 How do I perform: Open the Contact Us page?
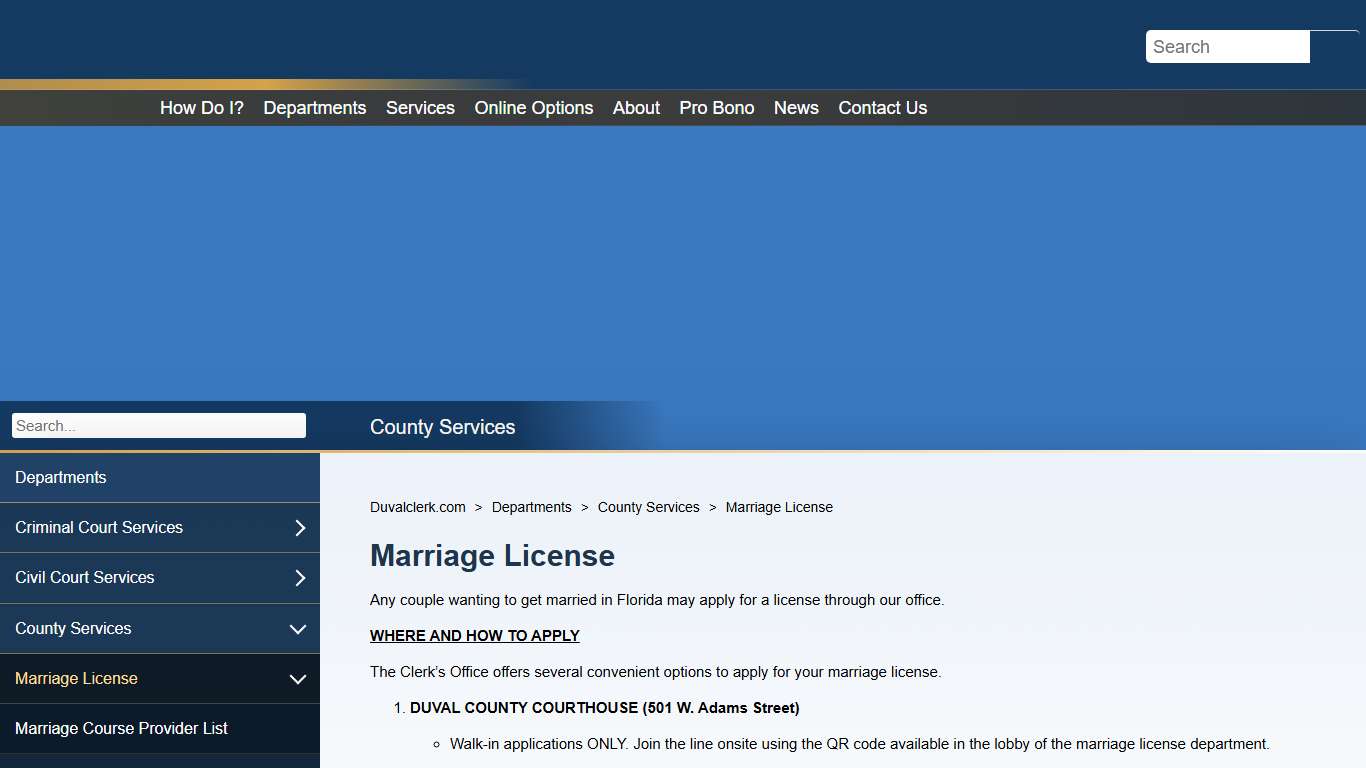882,107
